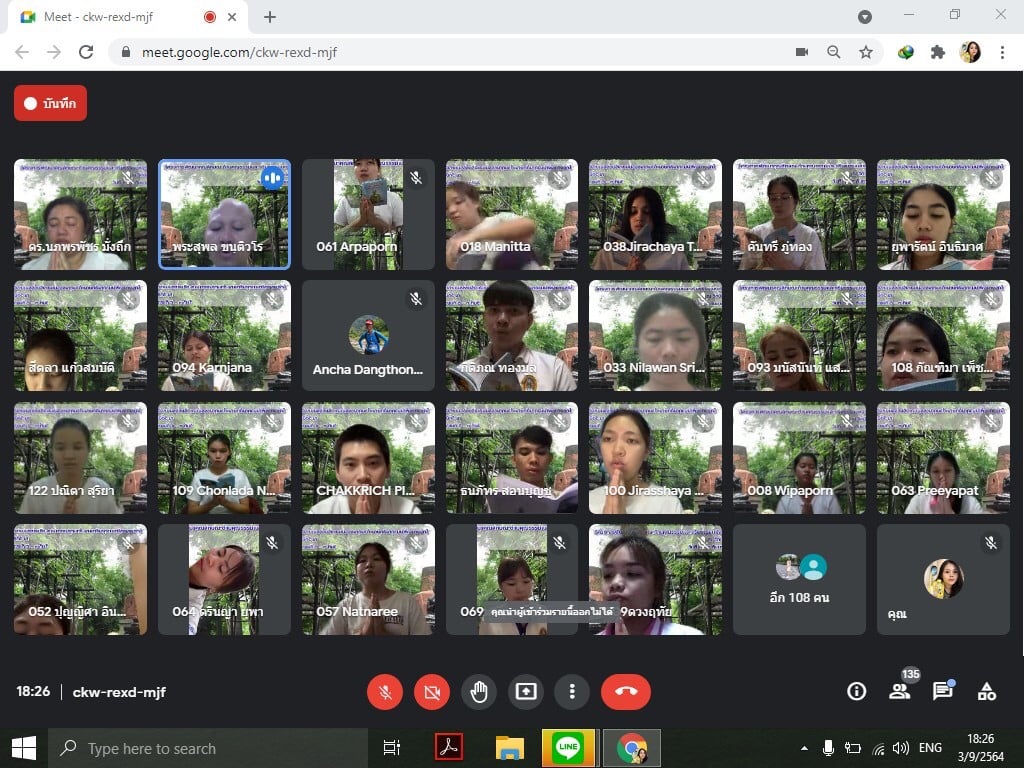
Task: Open the meeting details info icon
Action: click(856, 691)
